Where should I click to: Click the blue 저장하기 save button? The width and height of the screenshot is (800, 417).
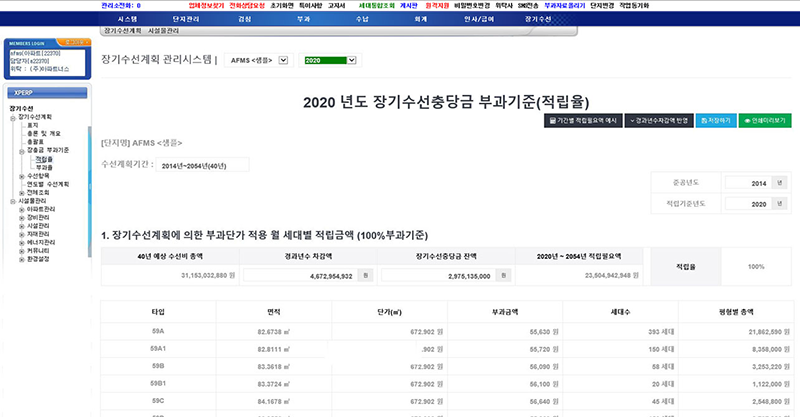click(x=715, y=120)
